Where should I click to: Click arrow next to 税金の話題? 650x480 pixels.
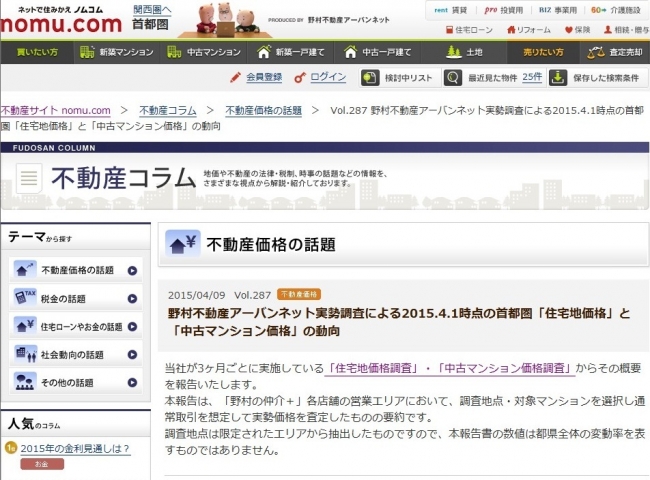pyautogui.click(x=132, y=298)
